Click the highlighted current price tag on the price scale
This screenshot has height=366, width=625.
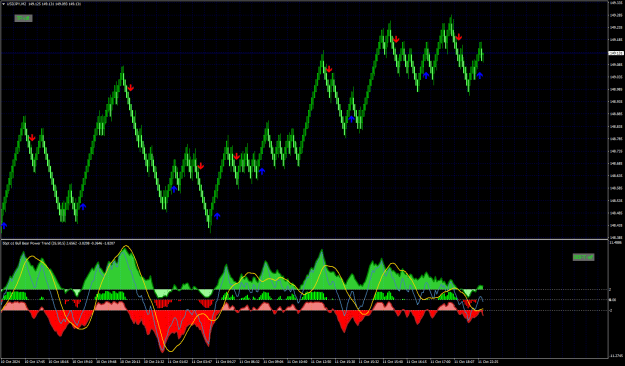616,53
